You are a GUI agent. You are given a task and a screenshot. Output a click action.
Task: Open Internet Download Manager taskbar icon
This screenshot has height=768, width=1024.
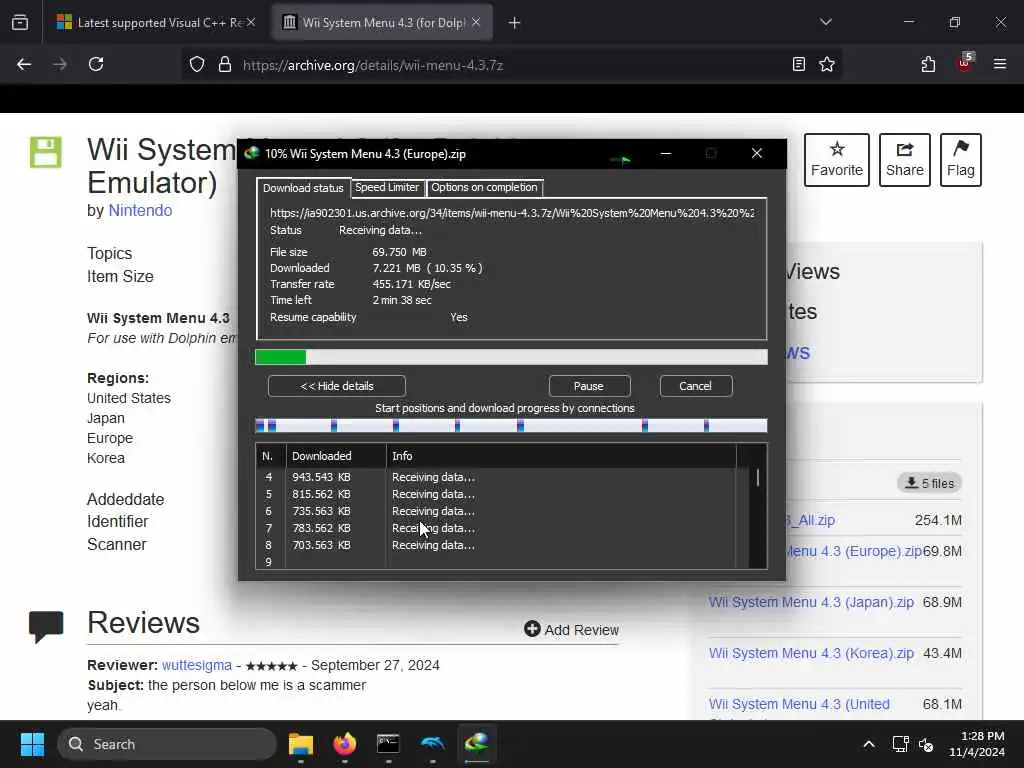(x=477, y=744)
